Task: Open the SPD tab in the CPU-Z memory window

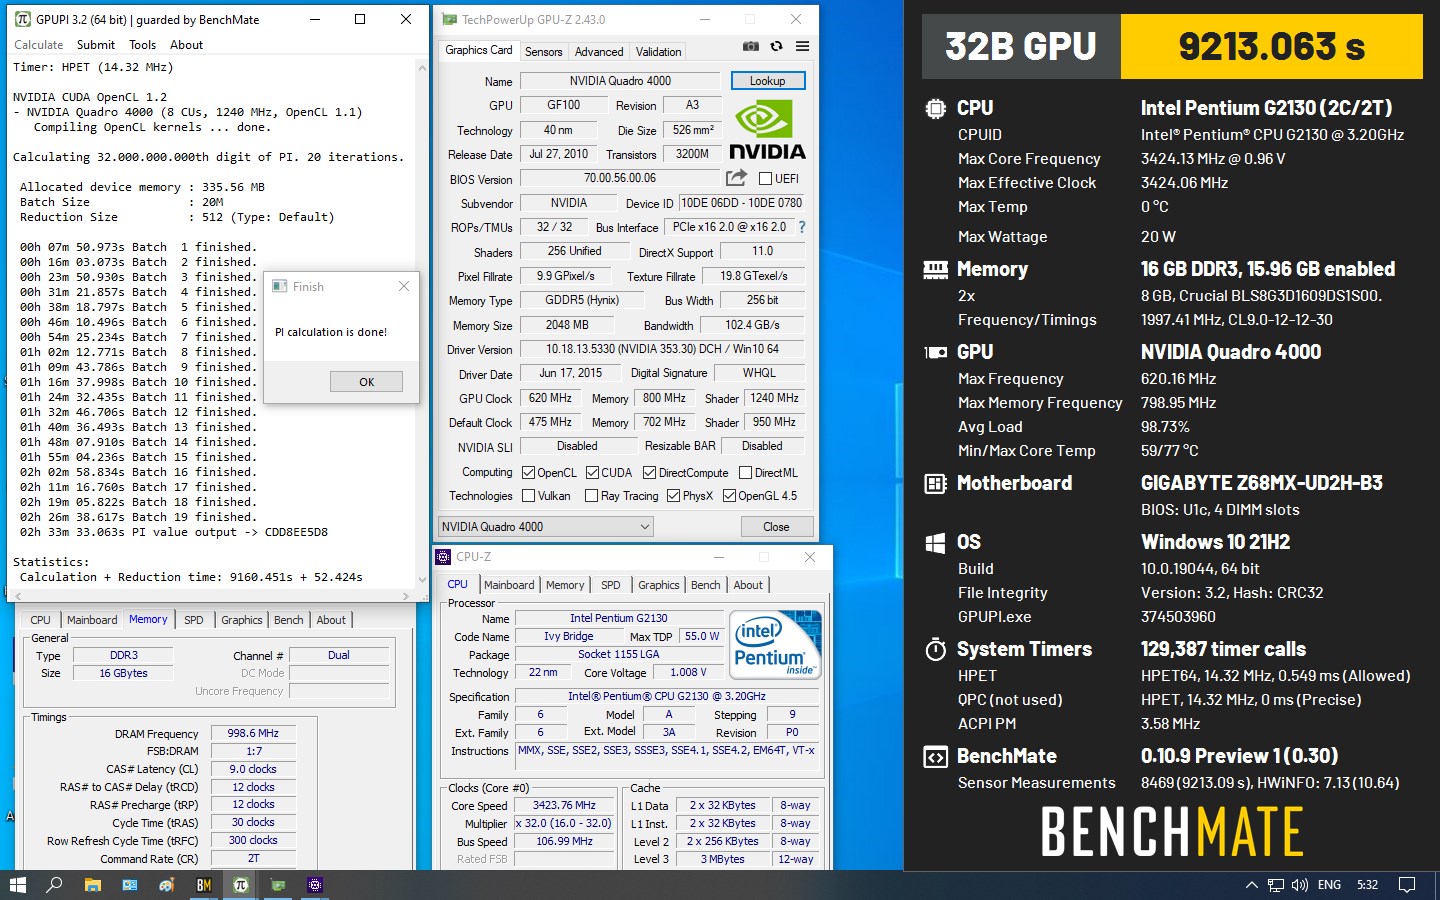Action: (194, 620)
